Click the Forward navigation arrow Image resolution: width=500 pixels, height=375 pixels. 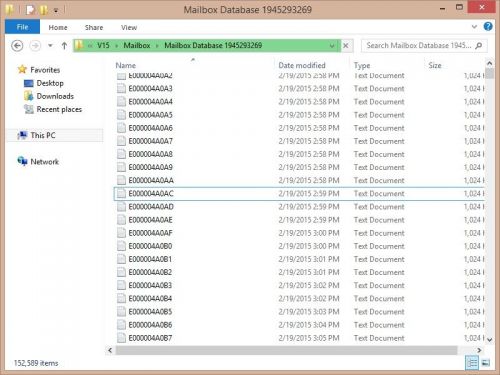(35, 46)
